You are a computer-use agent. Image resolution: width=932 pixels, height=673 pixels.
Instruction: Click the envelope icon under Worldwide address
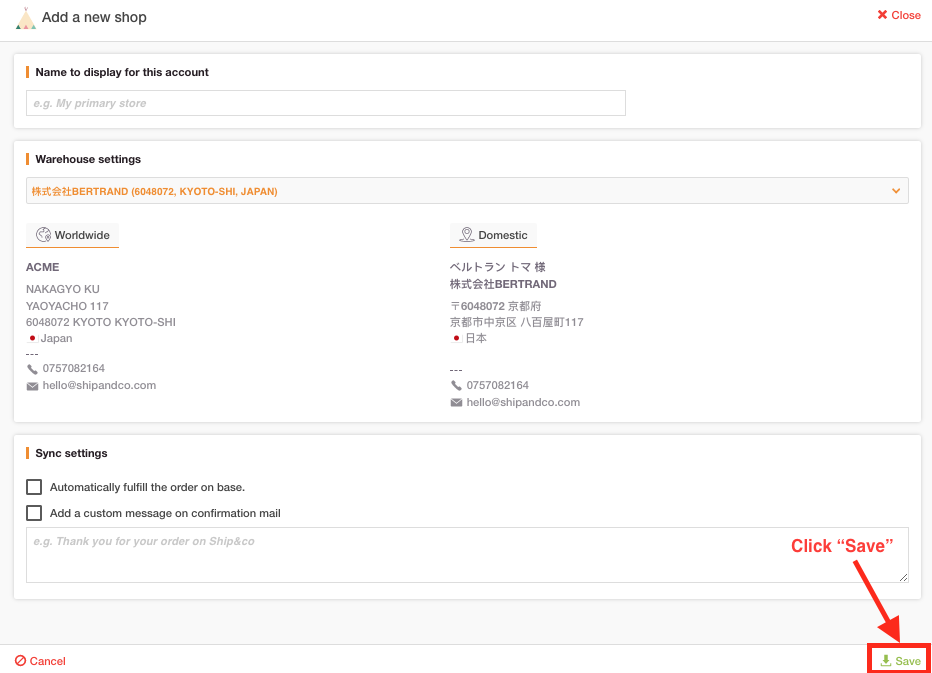tap(32, 386)
